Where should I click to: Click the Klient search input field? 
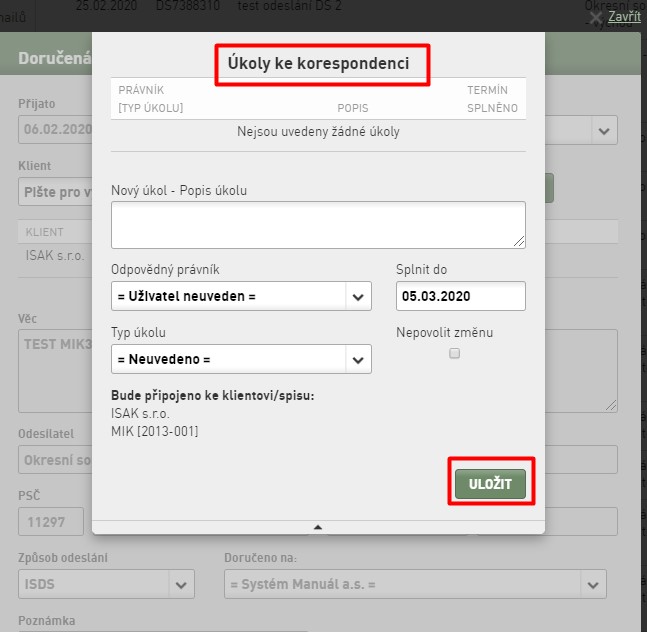coord(55,192)
